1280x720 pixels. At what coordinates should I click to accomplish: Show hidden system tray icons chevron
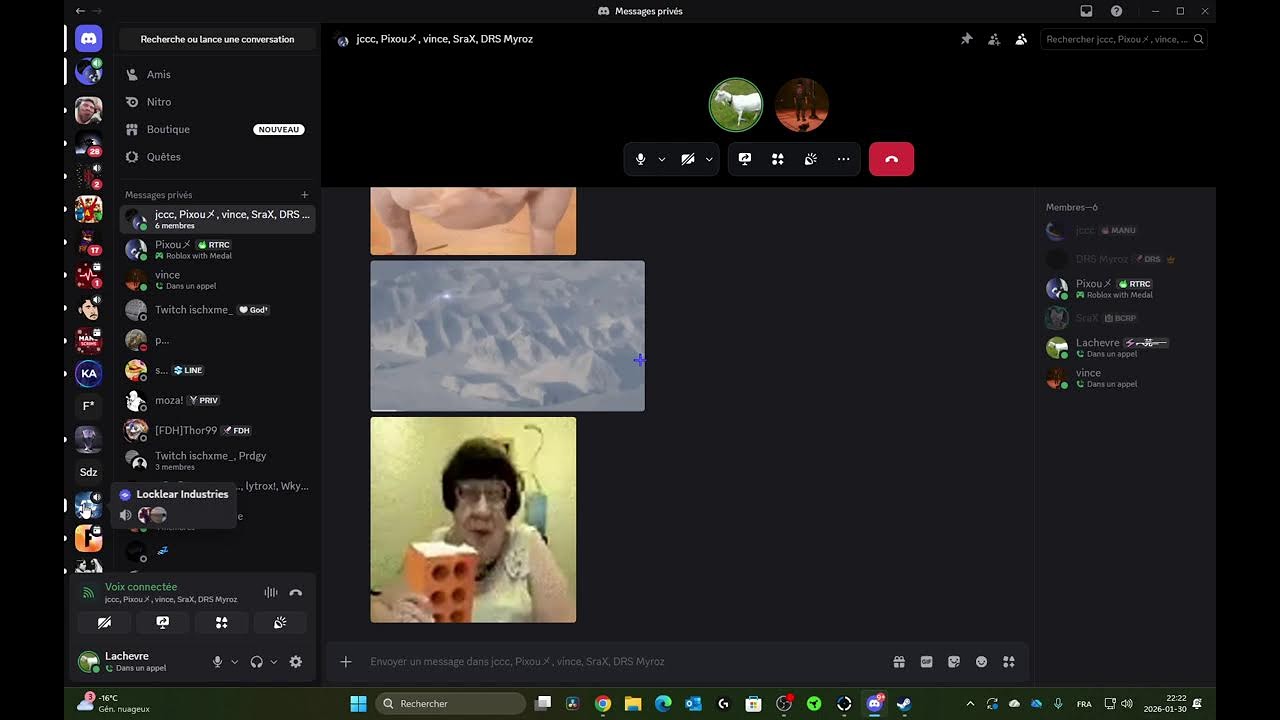pyautogui.click(x=969, y=703)
